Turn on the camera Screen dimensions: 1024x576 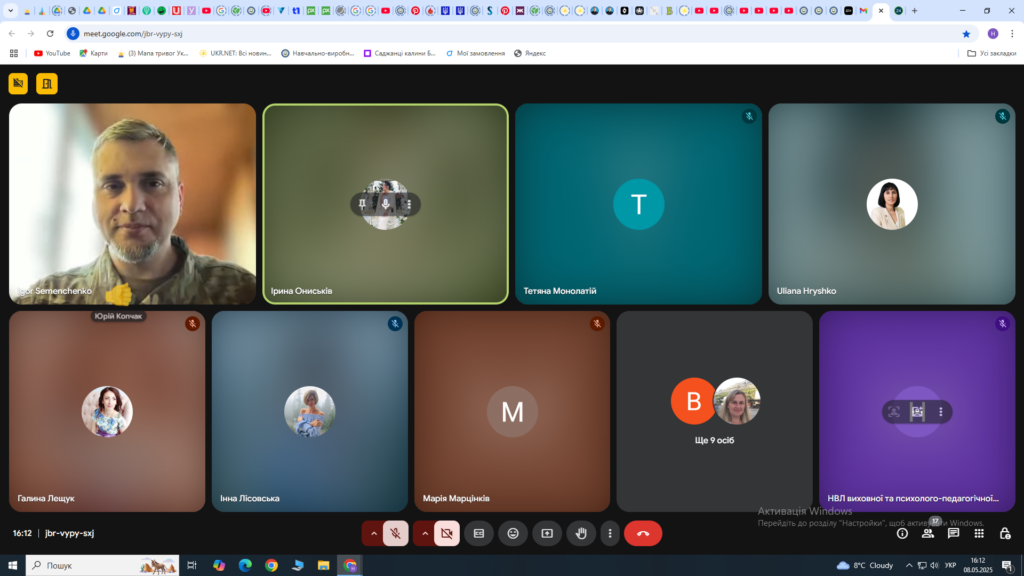click(447, 534)
